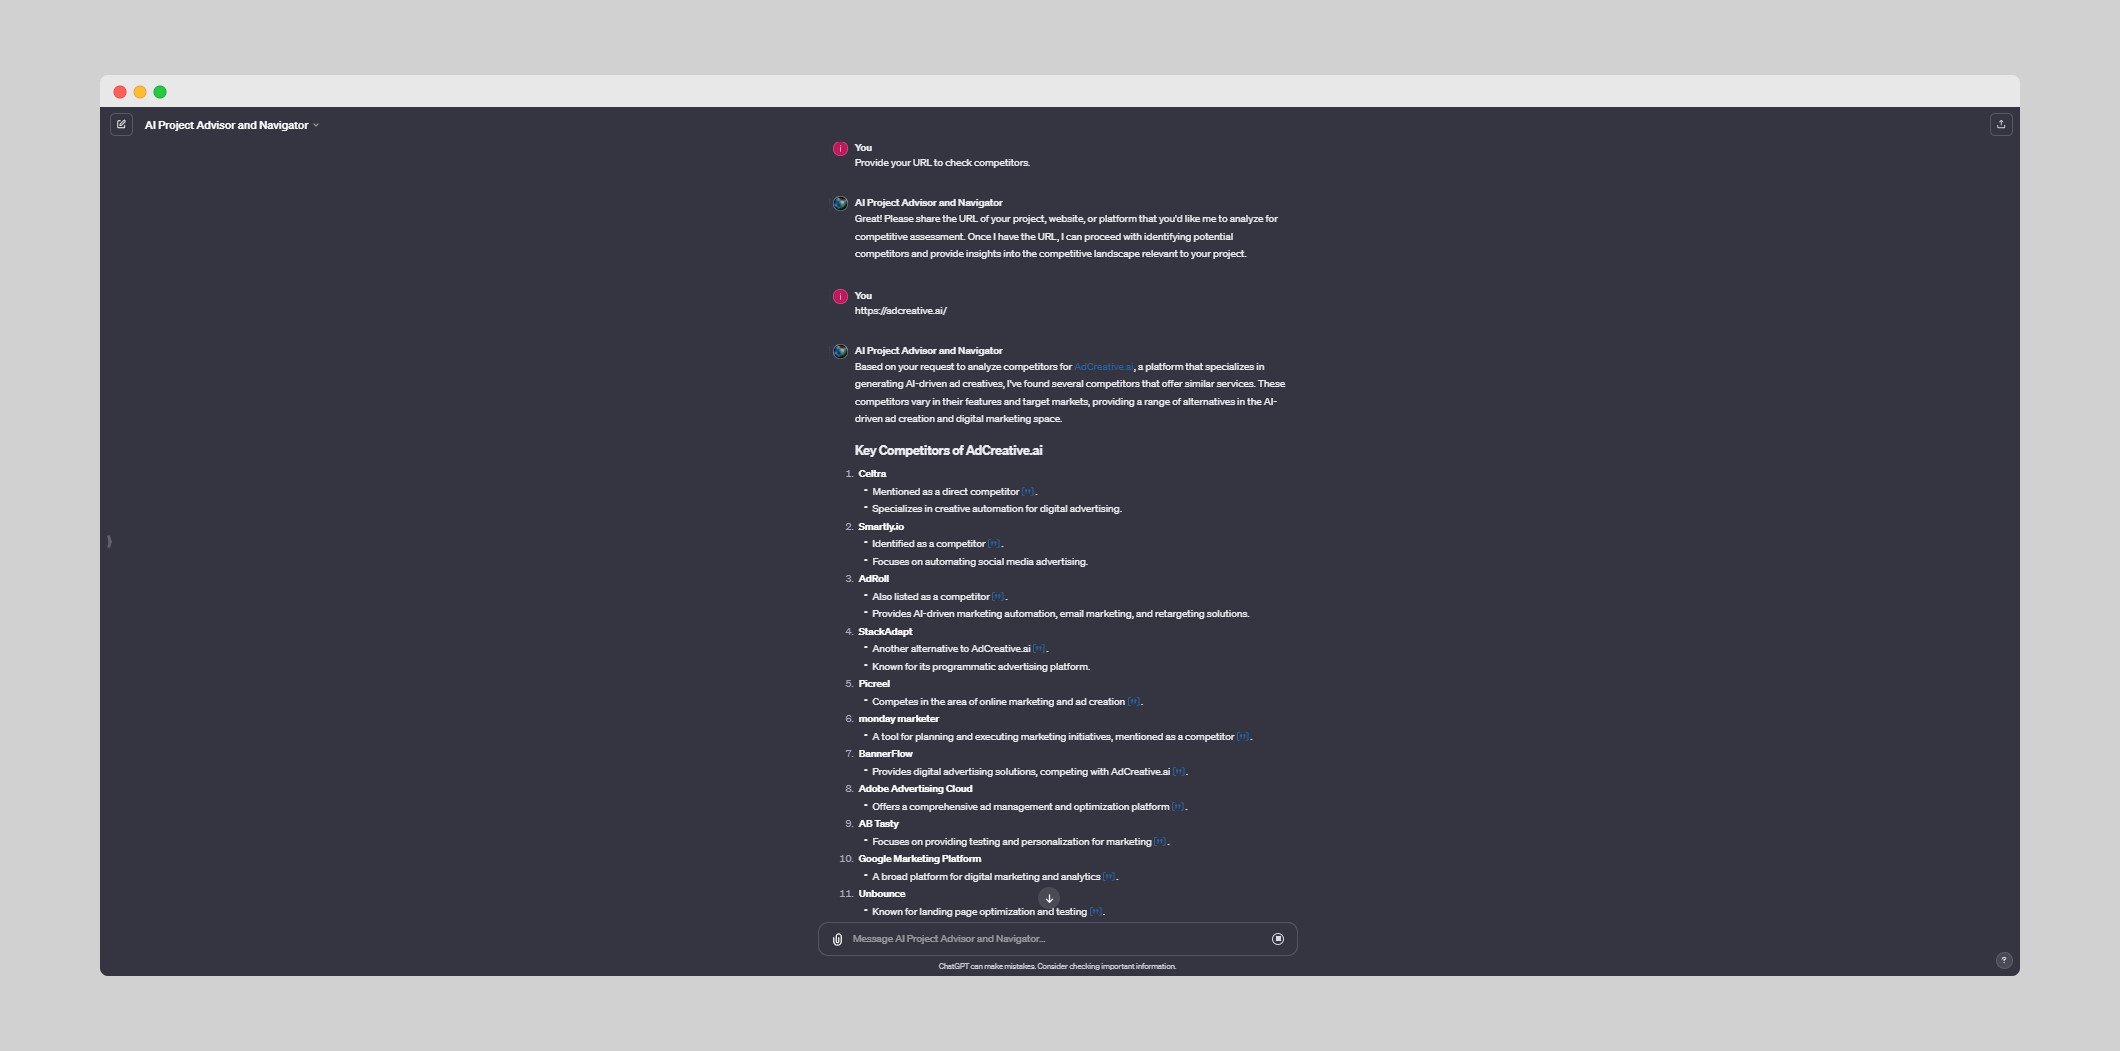2120x1051 pixels.
Task: Open citation after StackAdapt alternative line
Action: [x=1039, y=649]
